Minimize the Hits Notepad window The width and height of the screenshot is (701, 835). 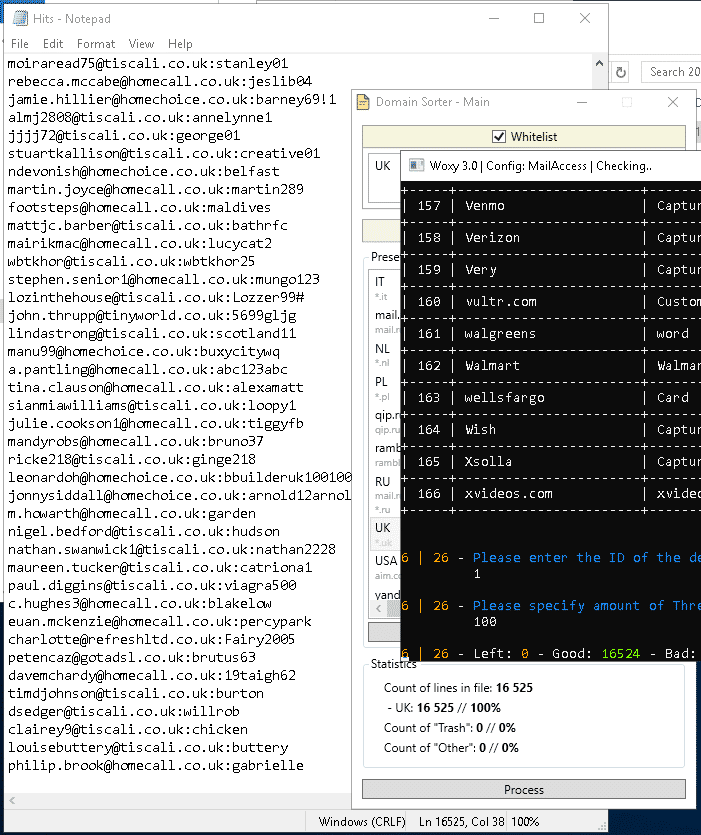(x=494, y=18)
